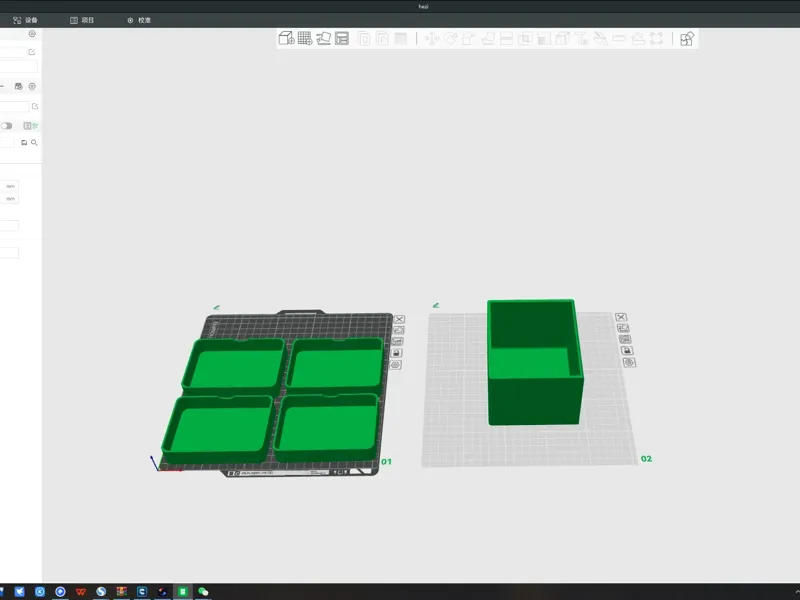Click the save preset icon
800x600 pixels.
coord(24,143)
